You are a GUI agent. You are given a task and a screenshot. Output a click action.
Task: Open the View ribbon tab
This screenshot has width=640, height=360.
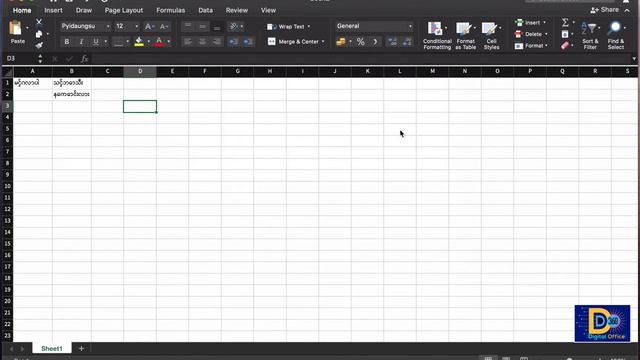coord(268,10)
